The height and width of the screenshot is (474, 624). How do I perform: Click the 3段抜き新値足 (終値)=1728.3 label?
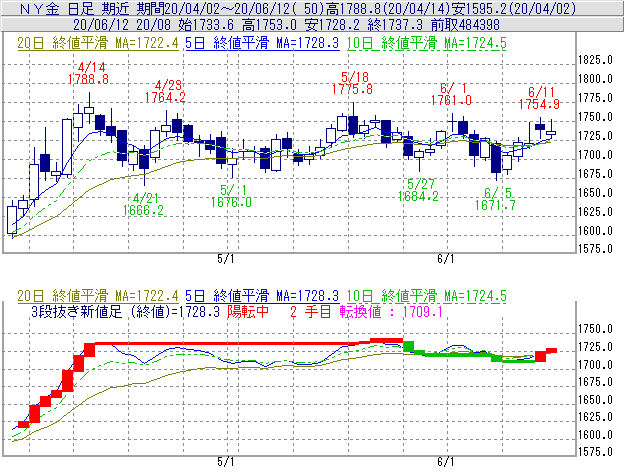click(x=125, y=312)
